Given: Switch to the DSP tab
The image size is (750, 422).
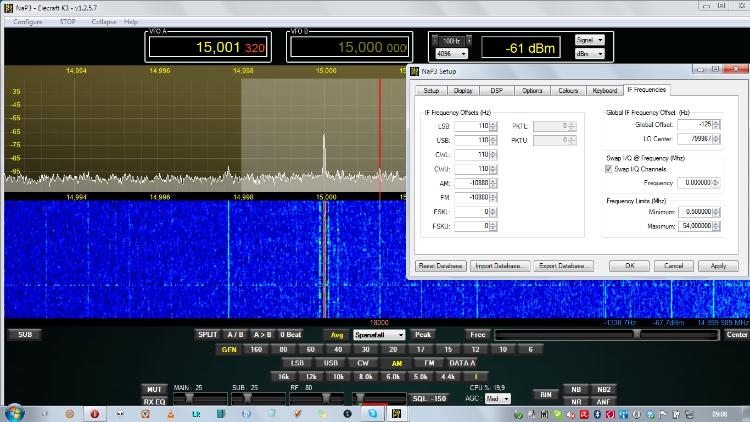Looking at the screenshot, I should click(x=497, y=91).
